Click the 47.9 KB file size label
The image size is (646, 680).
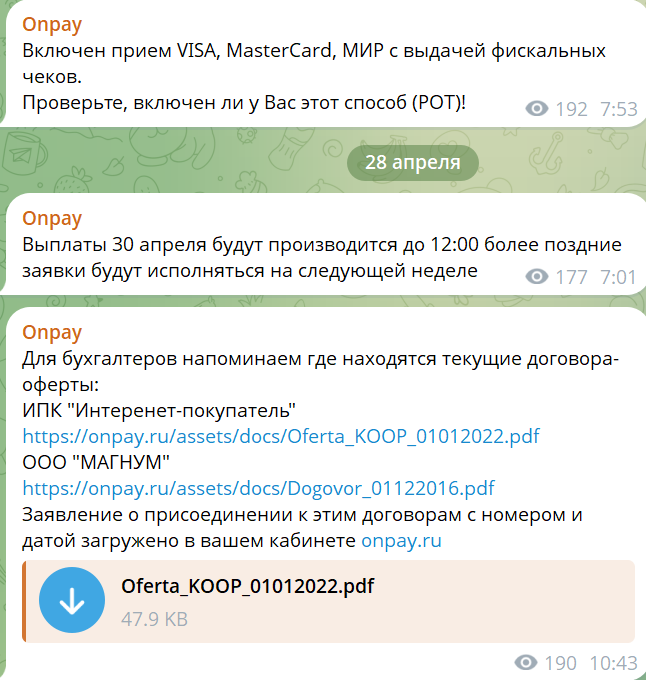pyautogui.click(x=154, y=619)
